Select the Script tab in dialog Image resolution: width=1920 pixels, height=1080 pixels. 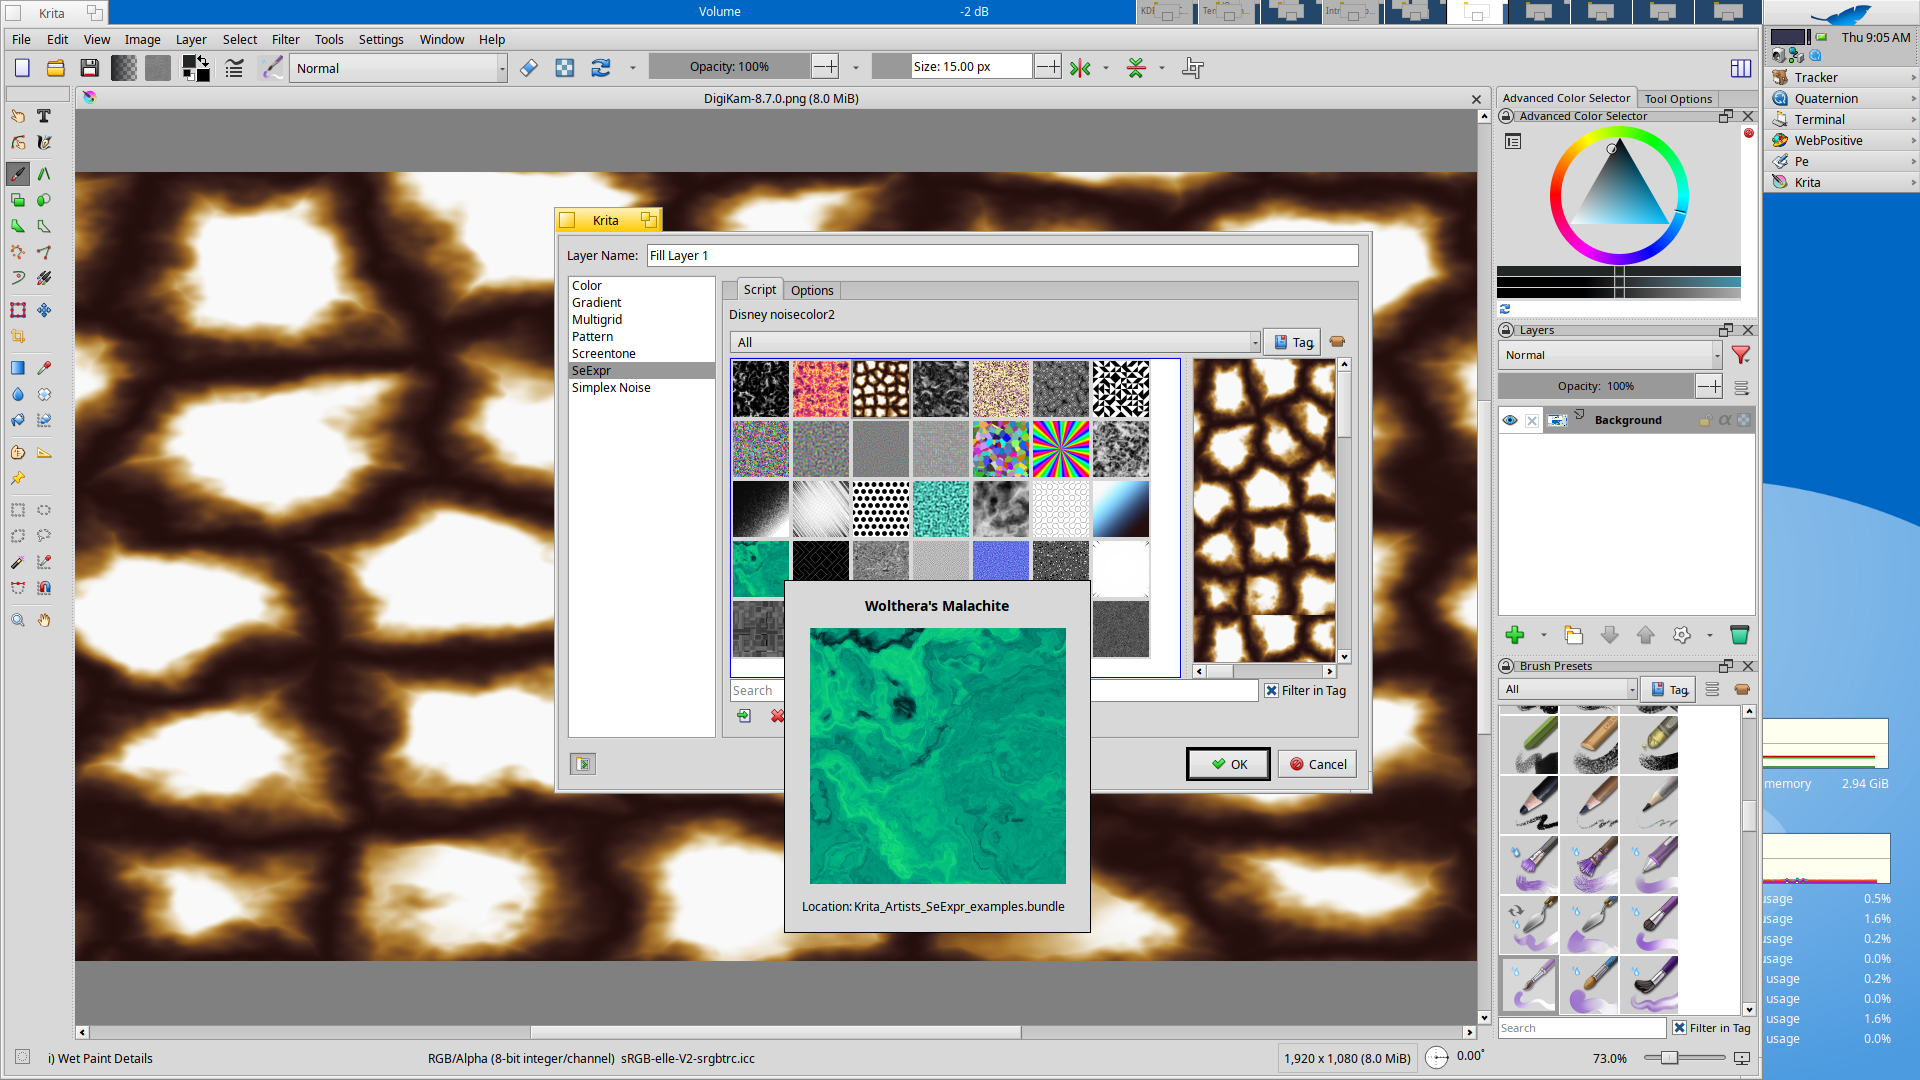click(760, 290)
